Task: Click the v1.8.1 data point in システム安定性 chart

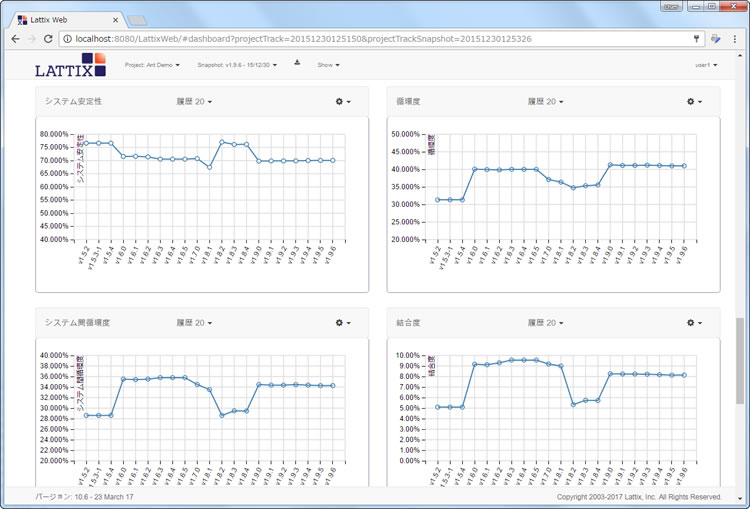Action: [x=210, y=167]
